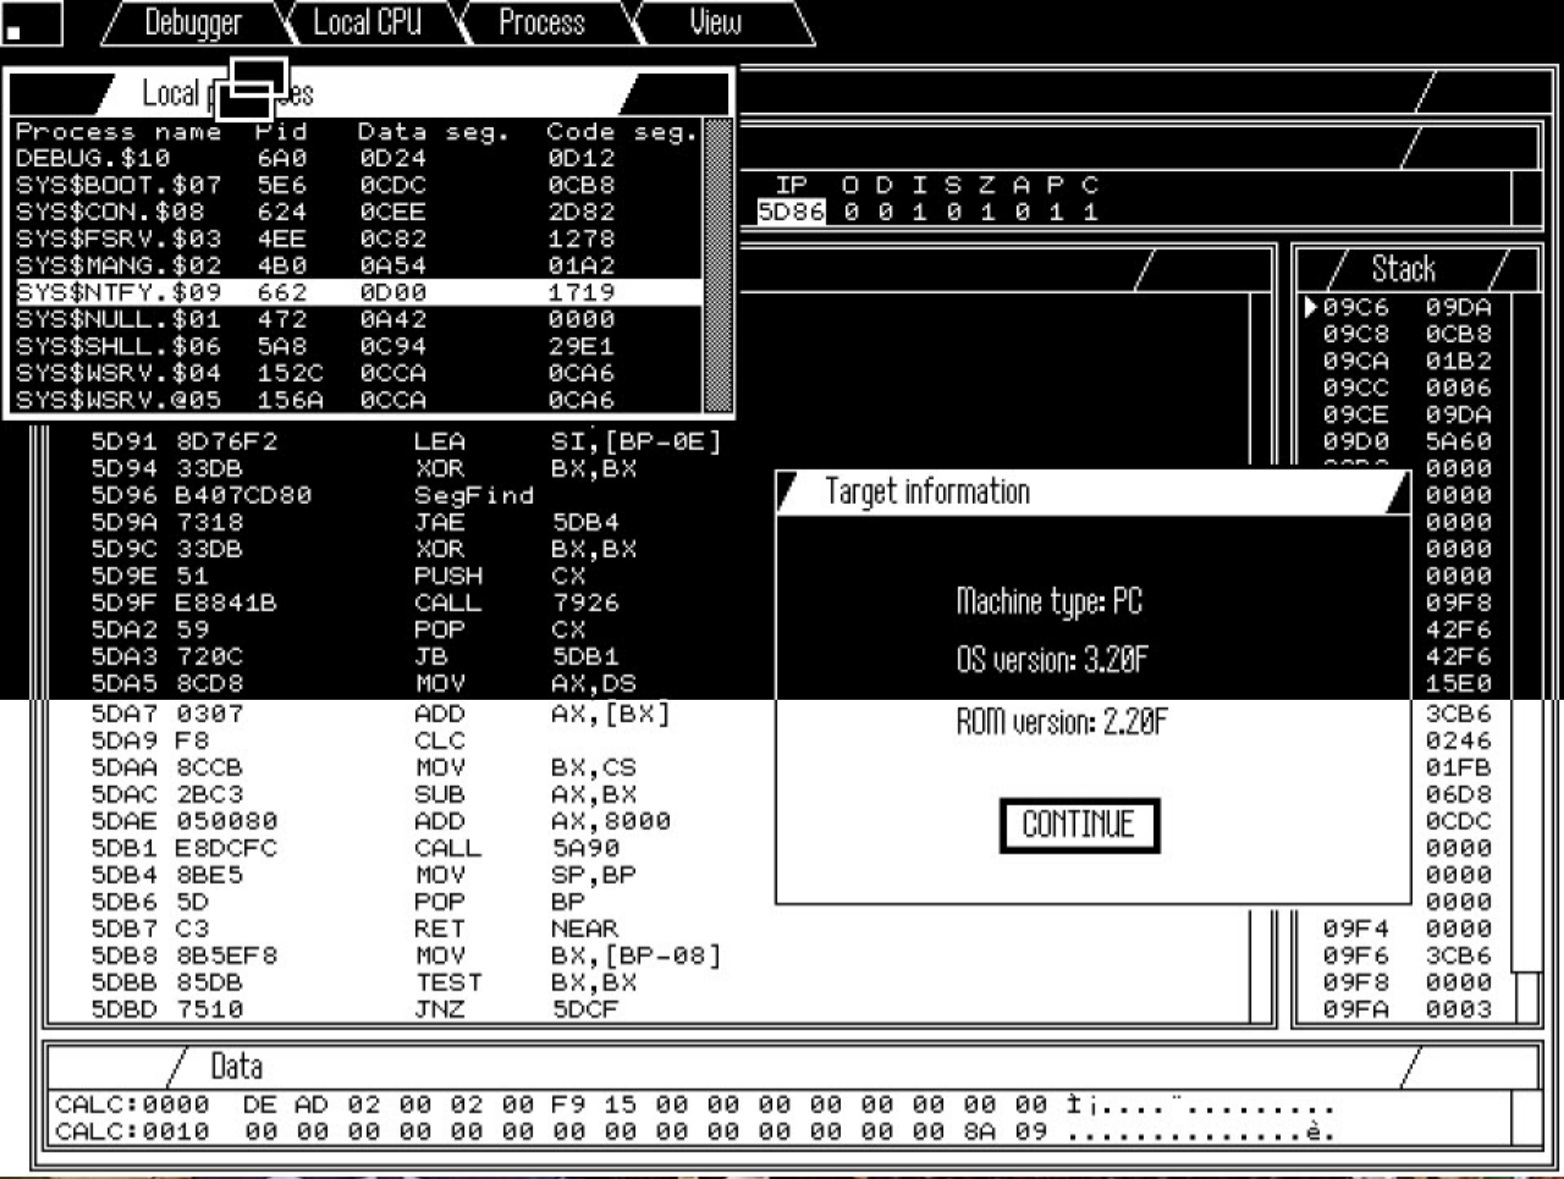This screenshot has width=1564, height=1179.
Task: Open the Process menu
Action: (541, 23)
